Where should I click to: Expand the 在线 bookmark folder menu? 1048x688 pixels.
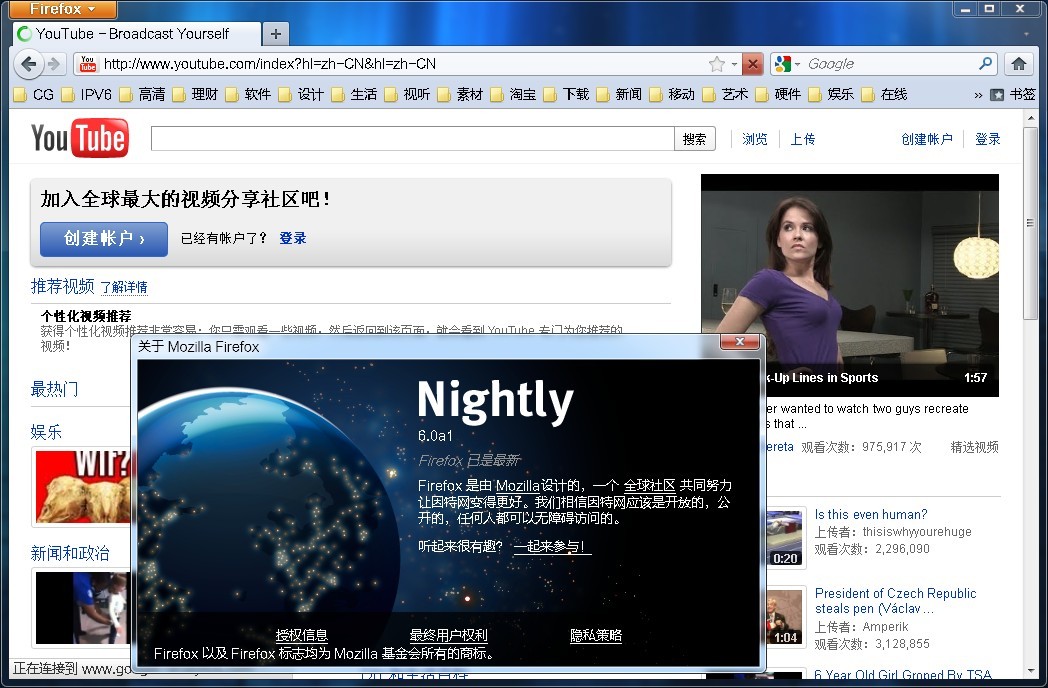click(x=884, y=94)
